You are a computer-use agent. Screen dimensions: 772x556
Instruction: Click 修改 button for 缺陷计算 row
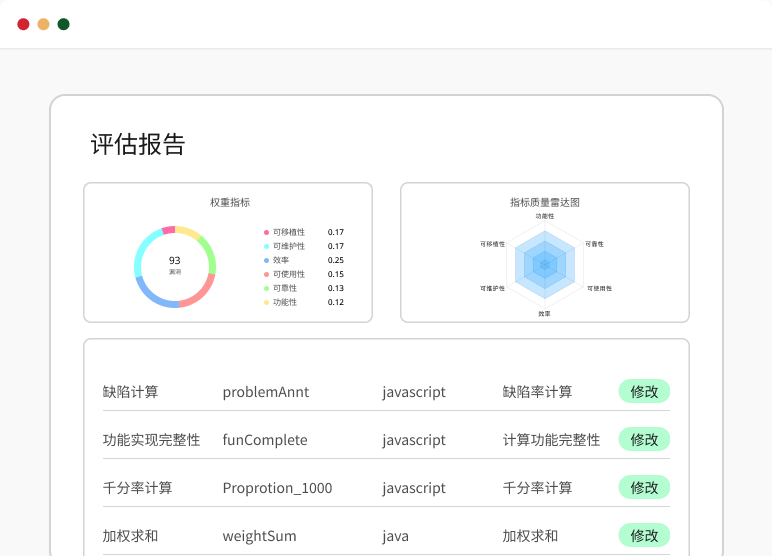pos(643,391)
